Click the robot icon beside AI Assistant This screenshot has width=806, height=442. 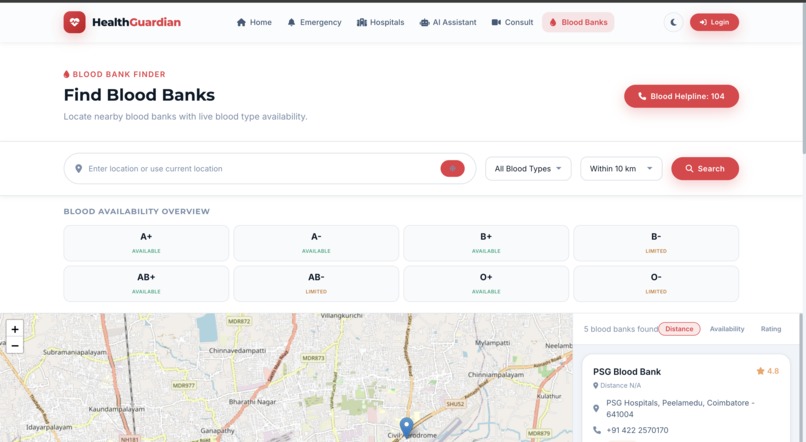[424, 23]
